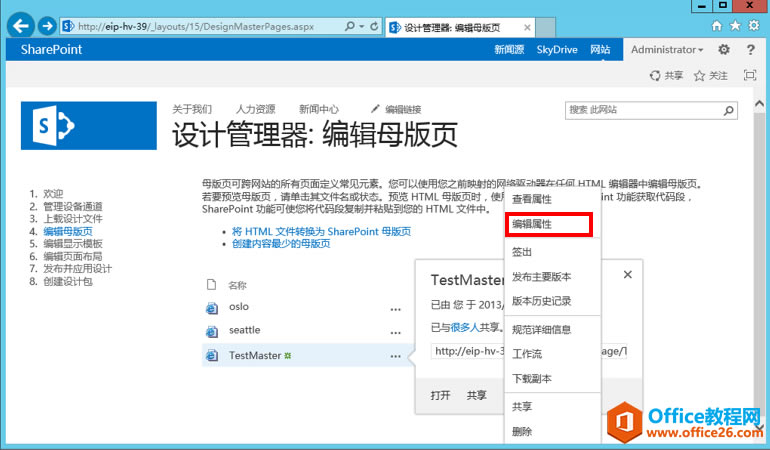The width and height of the screenshot is (770, 450).
Task: Go to step 5 编辑显示模板
Action: (73, 244)
